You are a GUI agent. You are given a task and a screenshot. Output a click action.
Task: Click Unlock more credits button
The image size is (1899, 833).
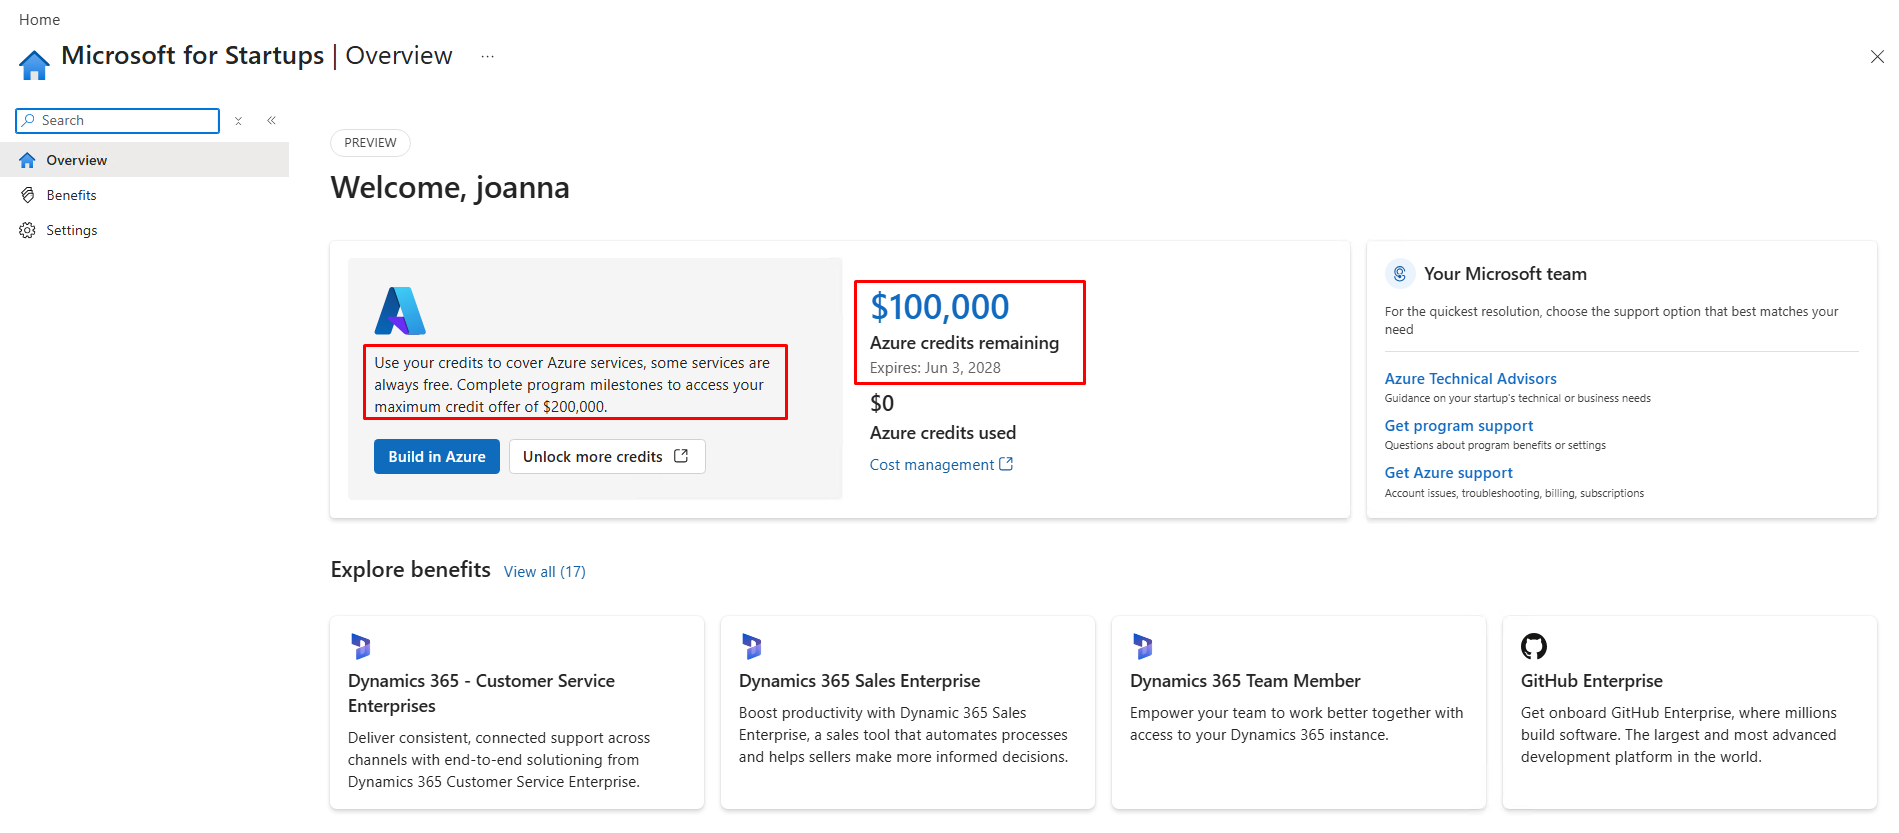pyautogui.click(x=607, y=456)
